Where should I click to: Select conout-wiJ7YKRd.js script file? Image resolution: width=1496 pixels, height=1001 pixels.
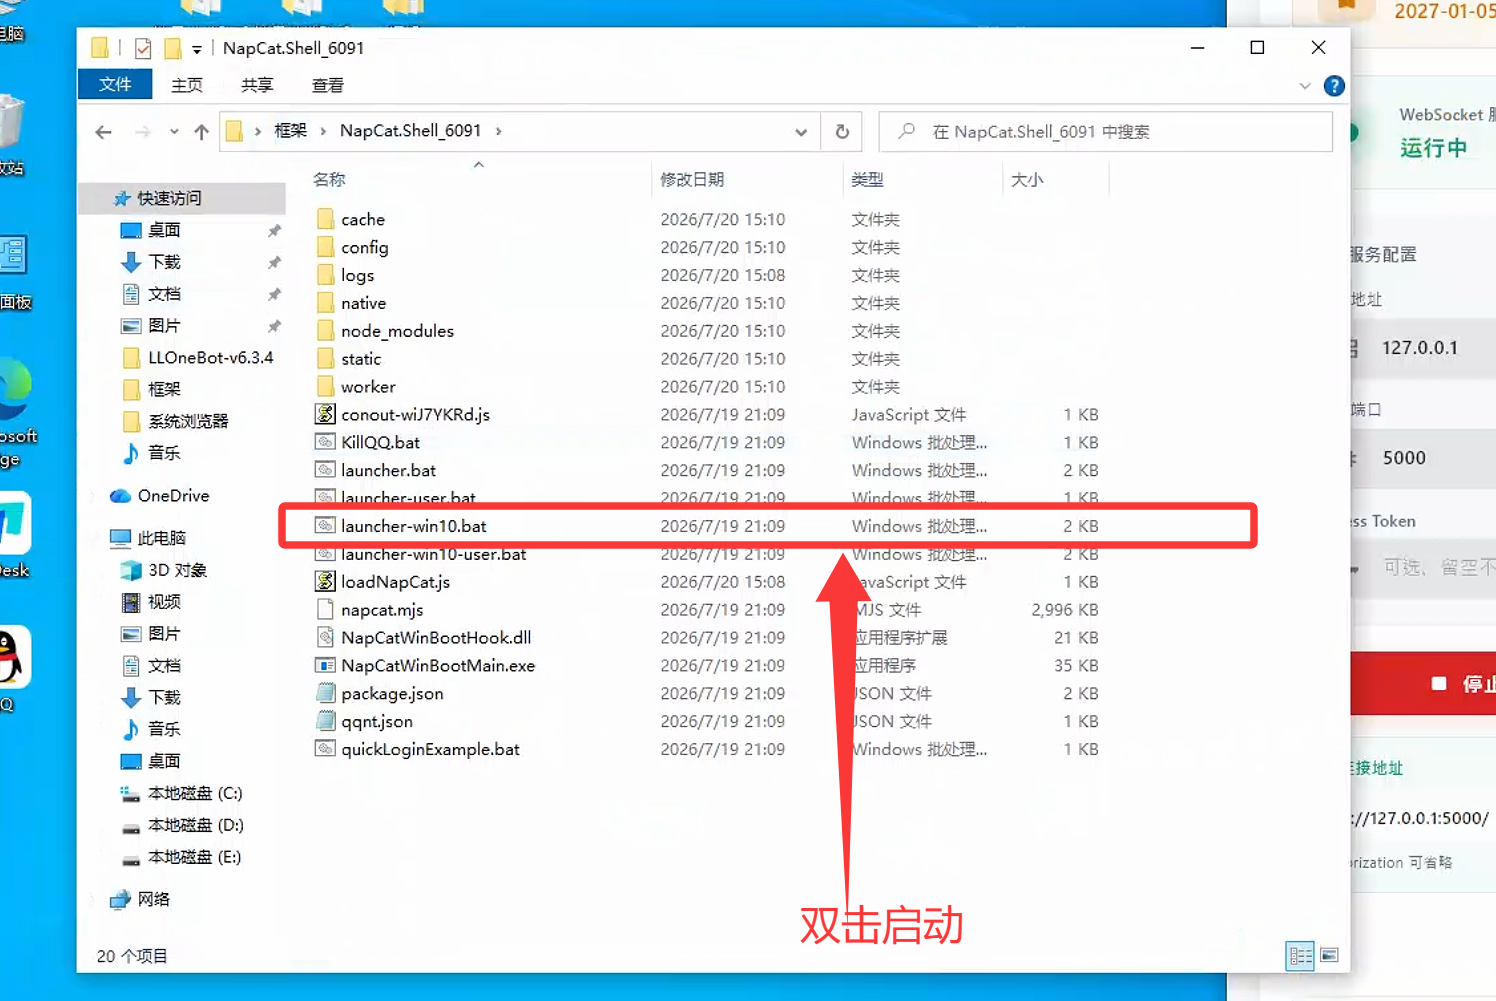[x=414, y=414]
